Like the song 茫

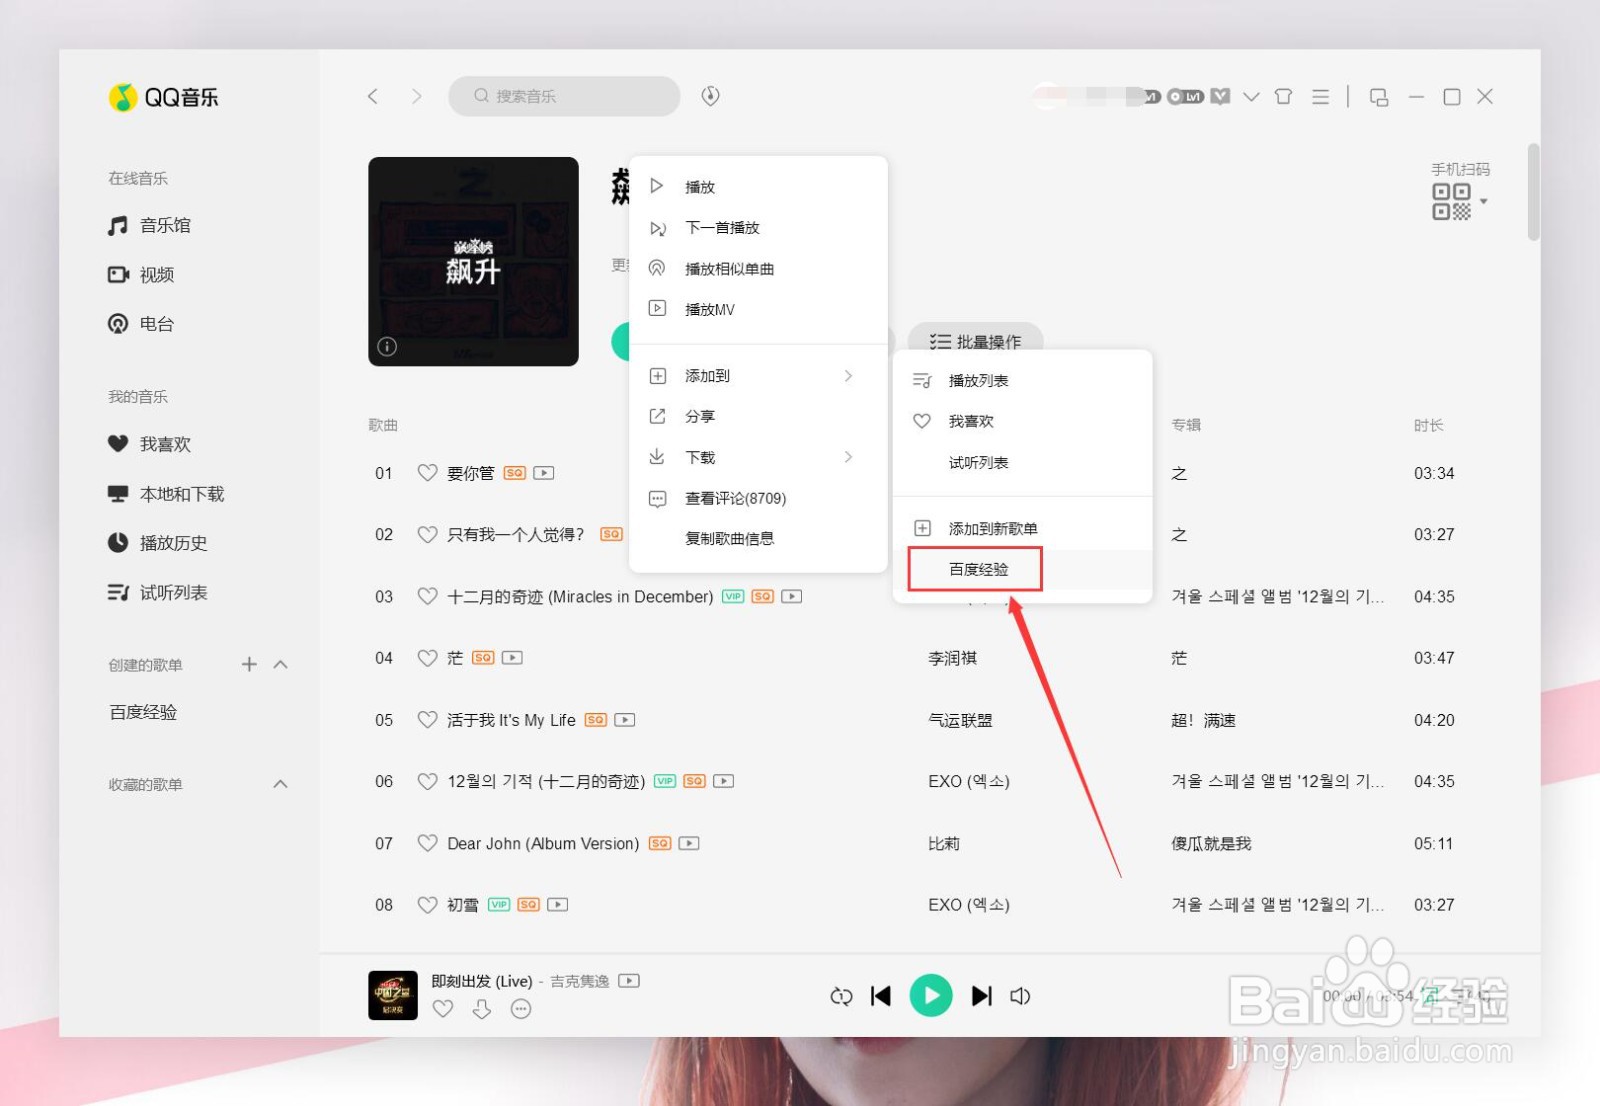[x=427, y=658]
